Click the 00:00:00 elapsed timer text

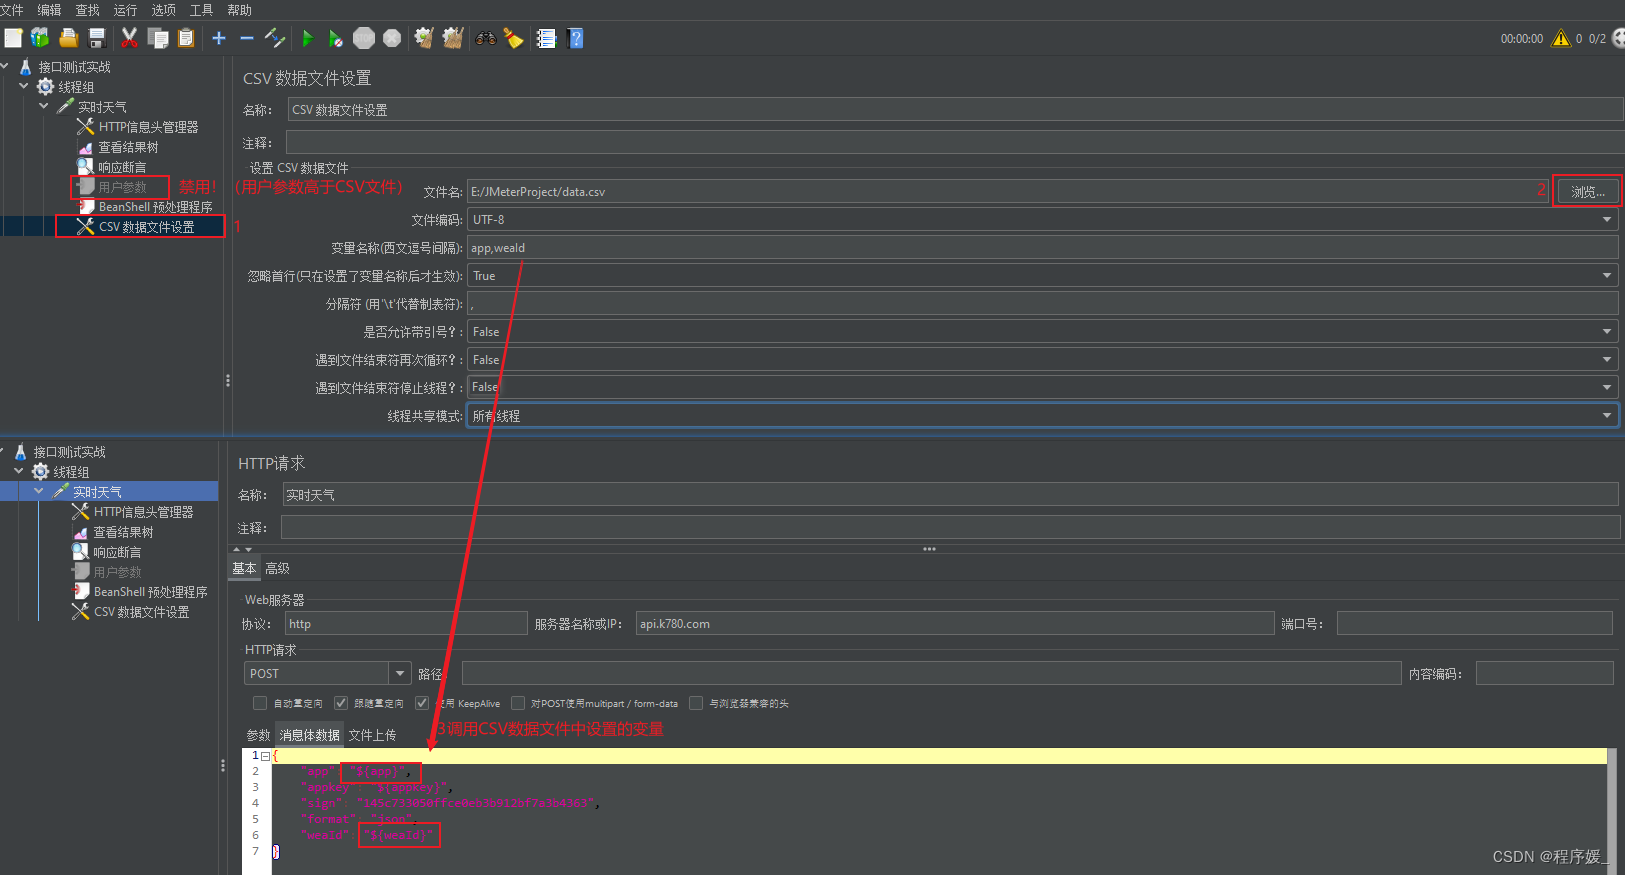coord(1521,39)
